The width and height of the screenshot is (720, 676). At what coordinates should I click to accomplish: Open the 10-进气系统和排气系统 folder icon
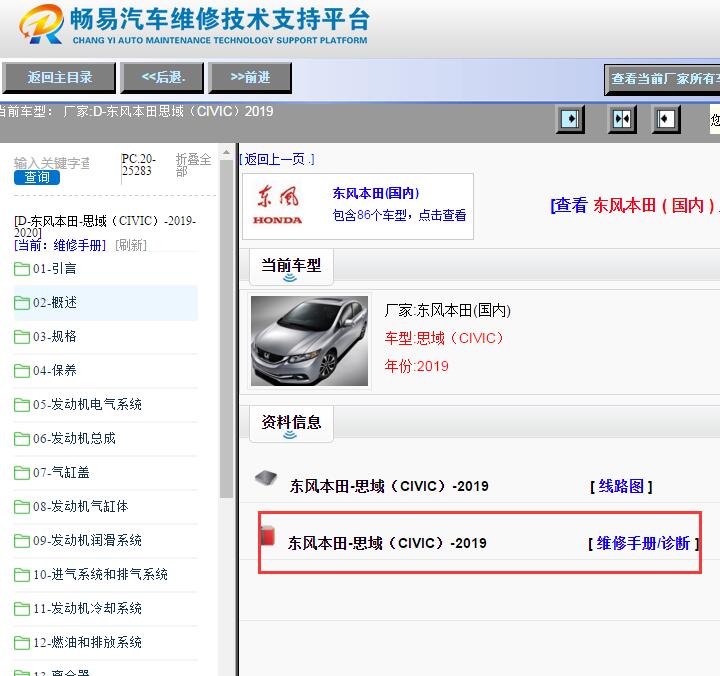[x=22, y=575]
